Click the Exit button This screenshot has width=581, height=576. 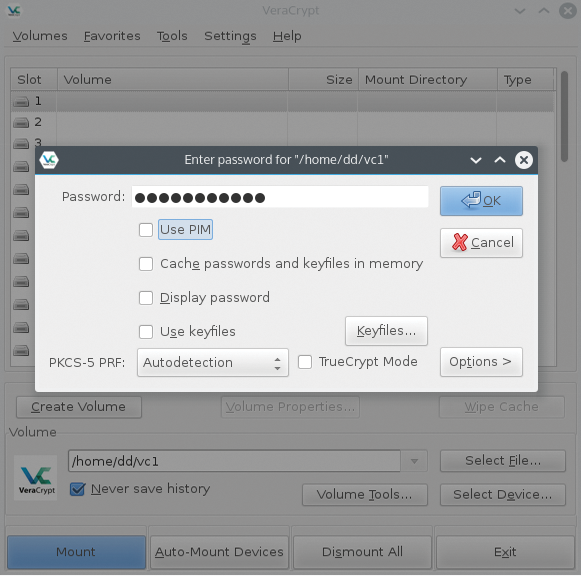[505, 552]
